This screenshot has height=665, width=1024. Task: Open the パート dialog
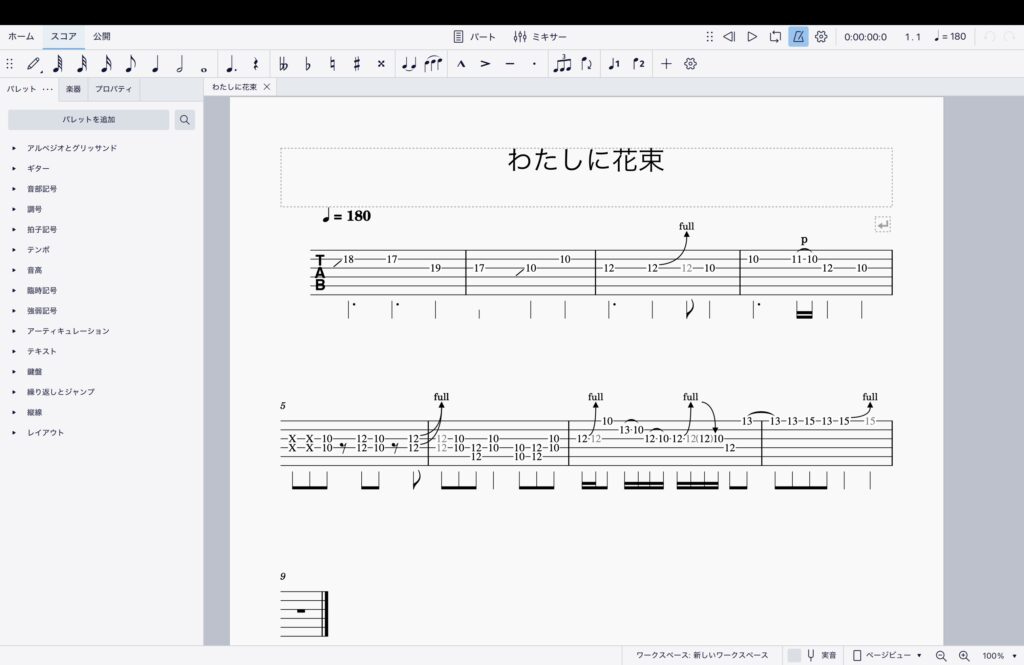[474, 37]
